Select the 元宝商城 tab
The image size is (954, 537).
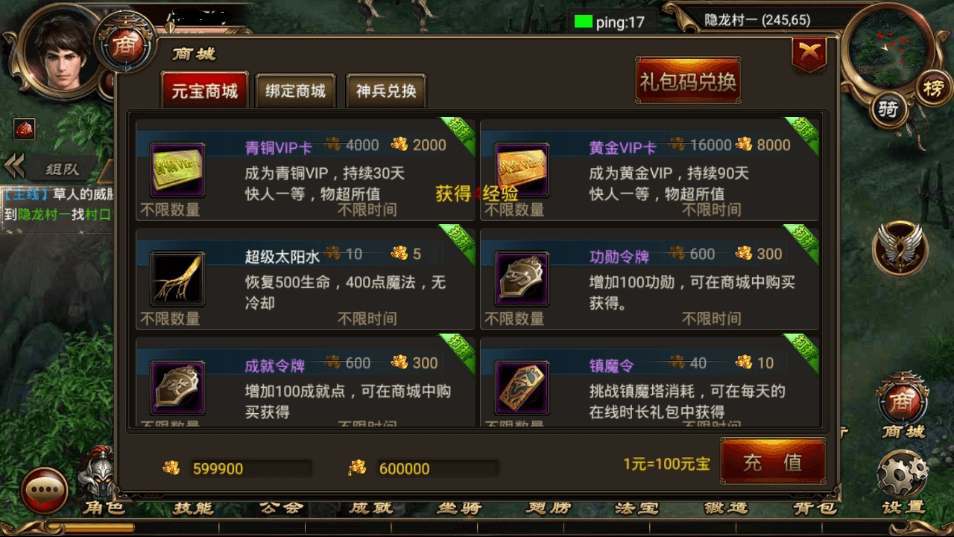point(204,91)
